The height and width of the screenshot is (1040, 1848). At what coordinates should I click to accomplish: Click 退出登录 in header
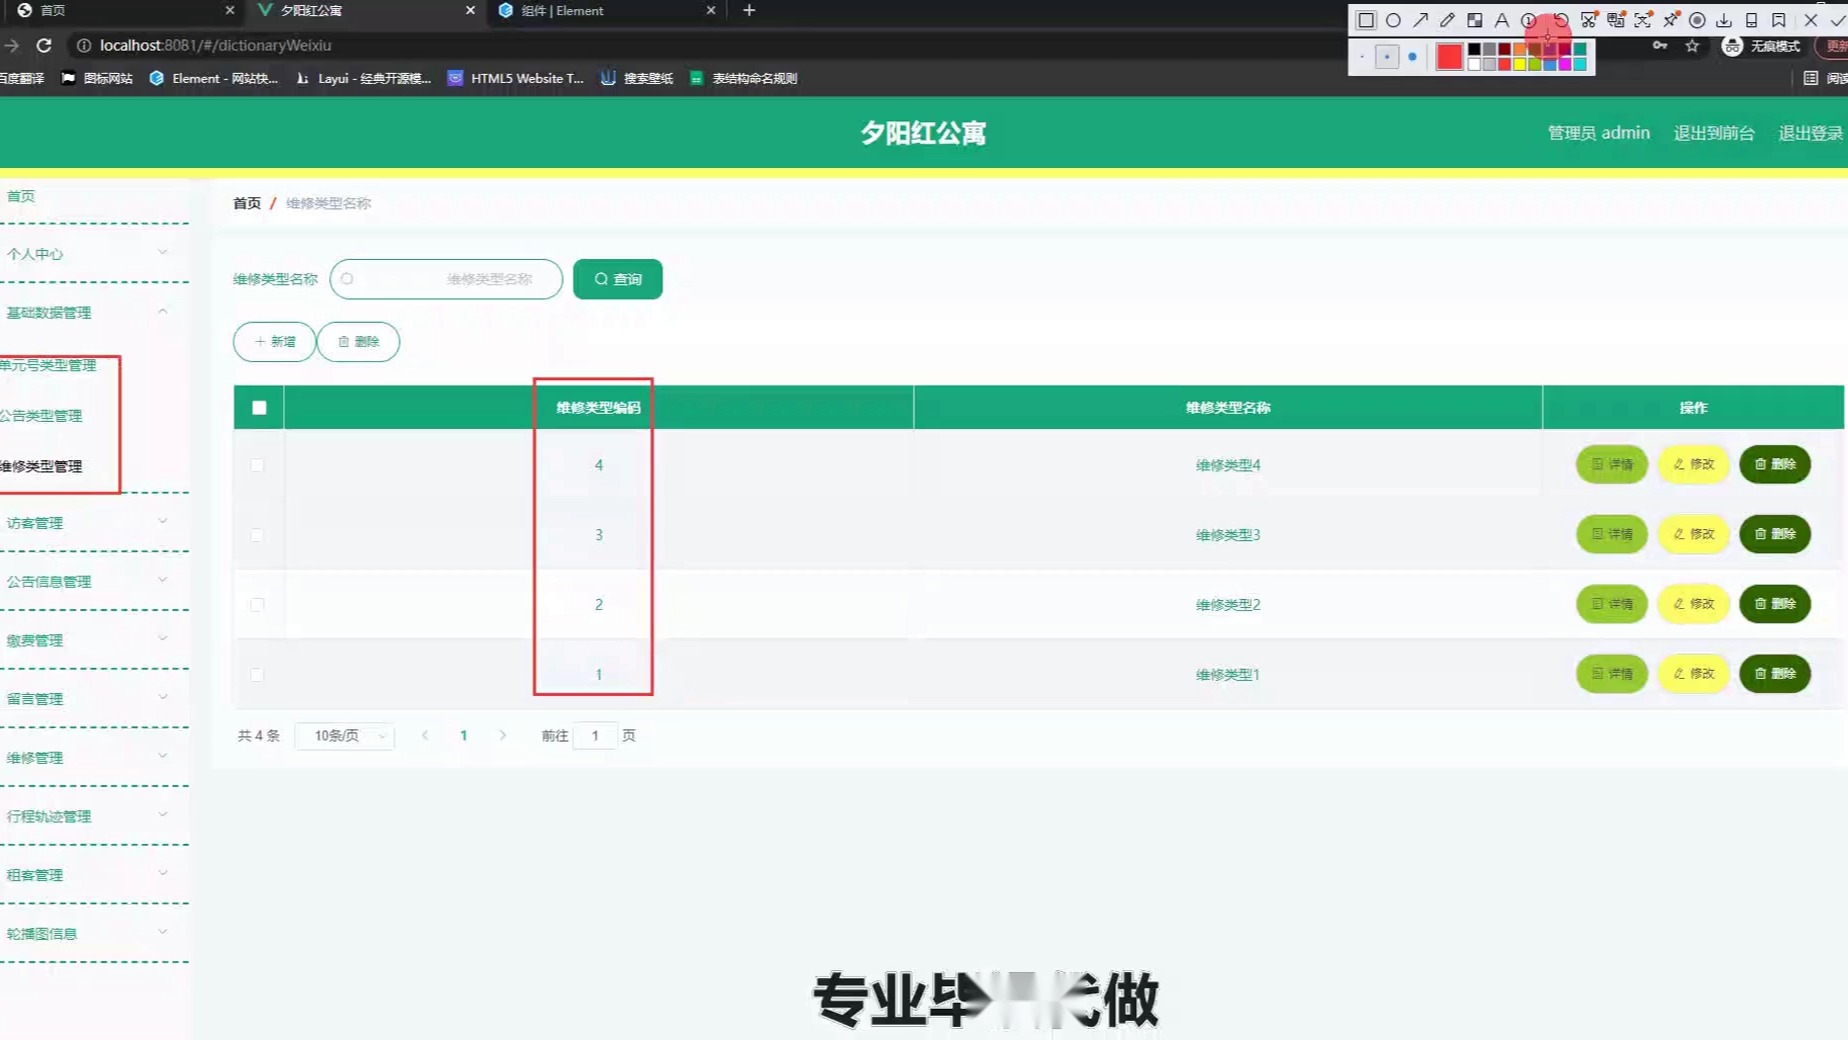pos(1810,133)
